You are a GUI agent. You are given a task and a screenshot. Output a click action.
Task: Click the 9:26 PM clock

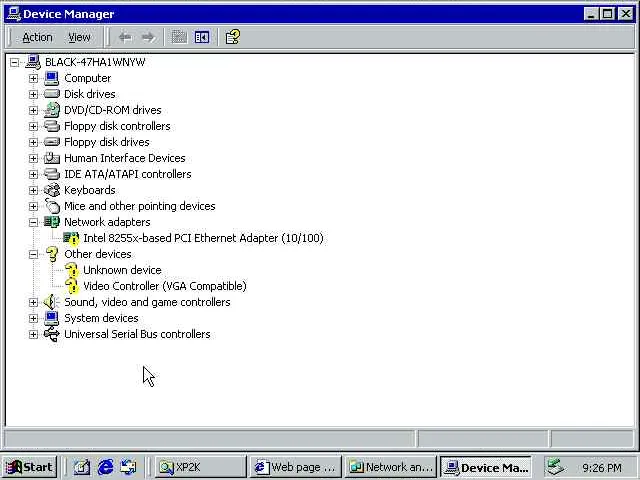pos(602,467)
